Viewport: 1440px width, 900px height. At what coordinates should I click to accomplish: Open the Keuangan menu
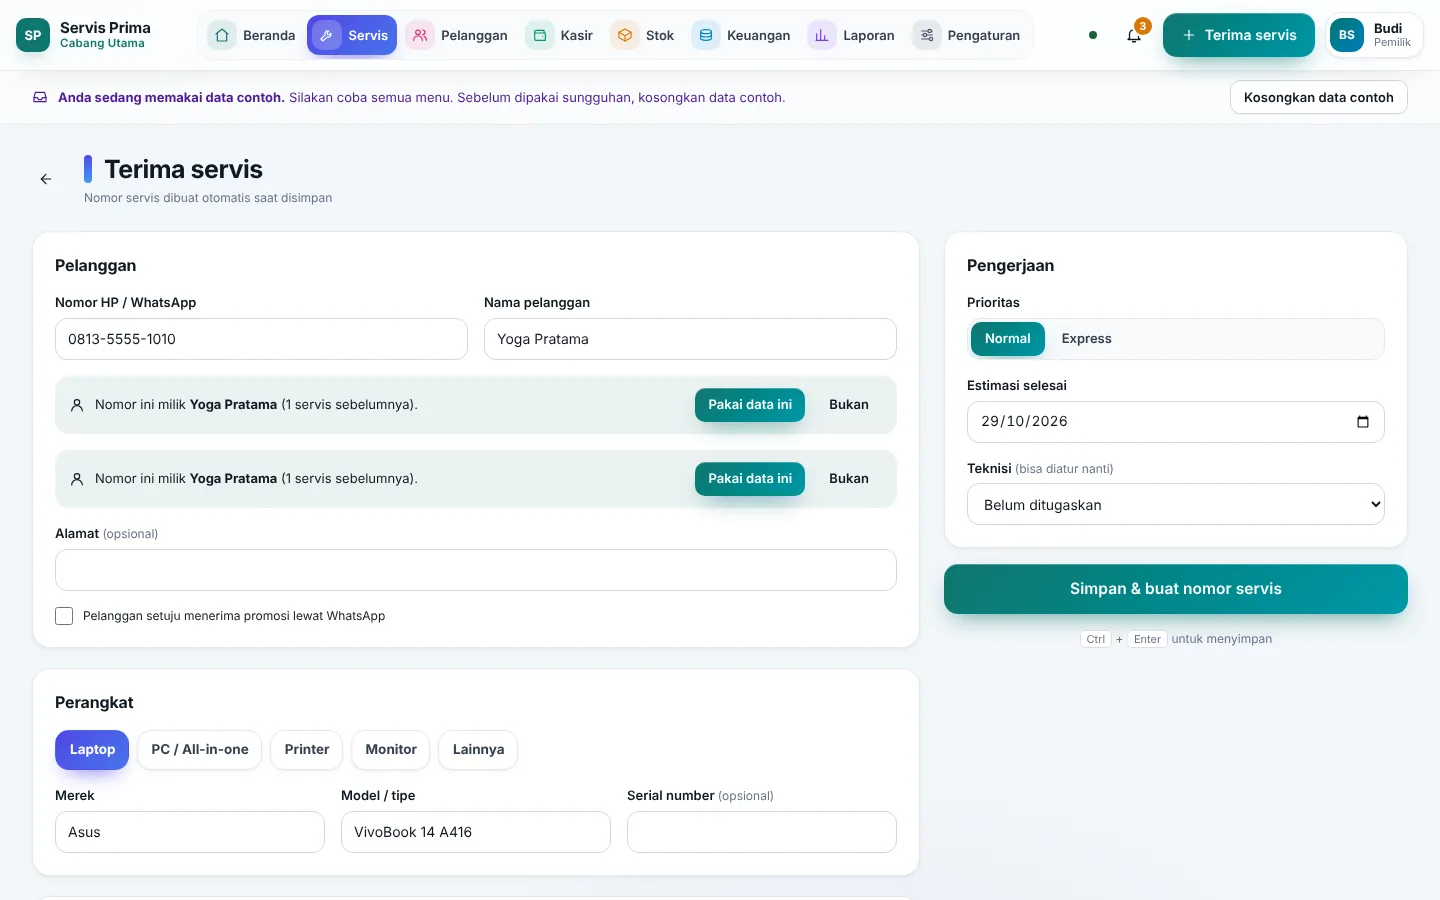[741, 35]
